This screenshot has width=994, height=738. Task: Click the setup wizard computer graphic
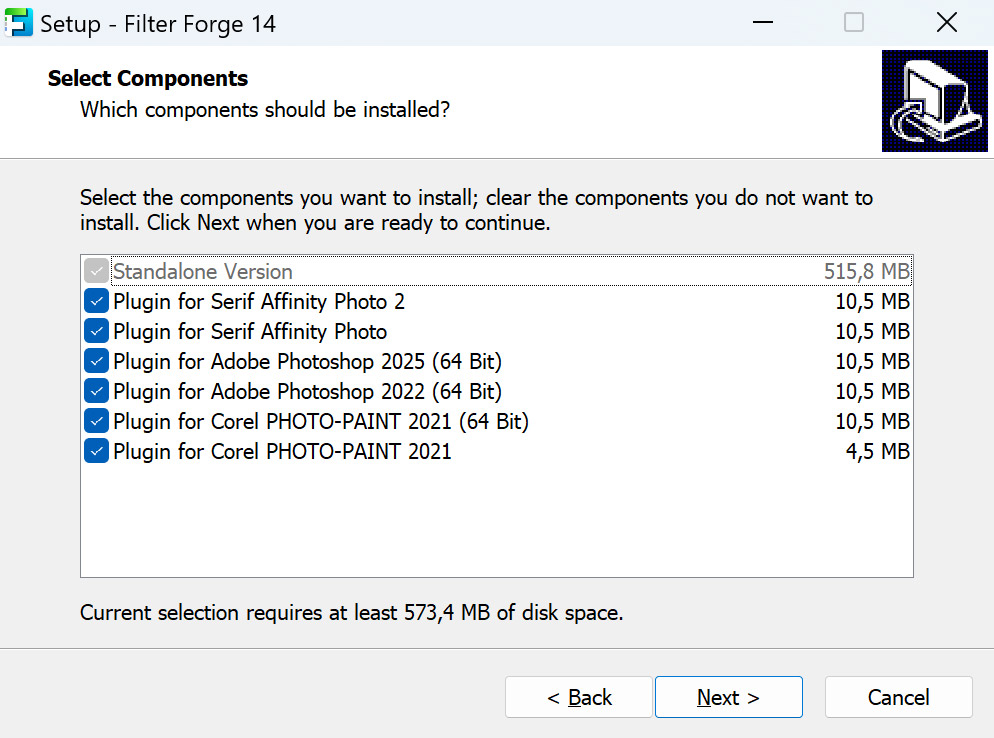pos(934,101)
